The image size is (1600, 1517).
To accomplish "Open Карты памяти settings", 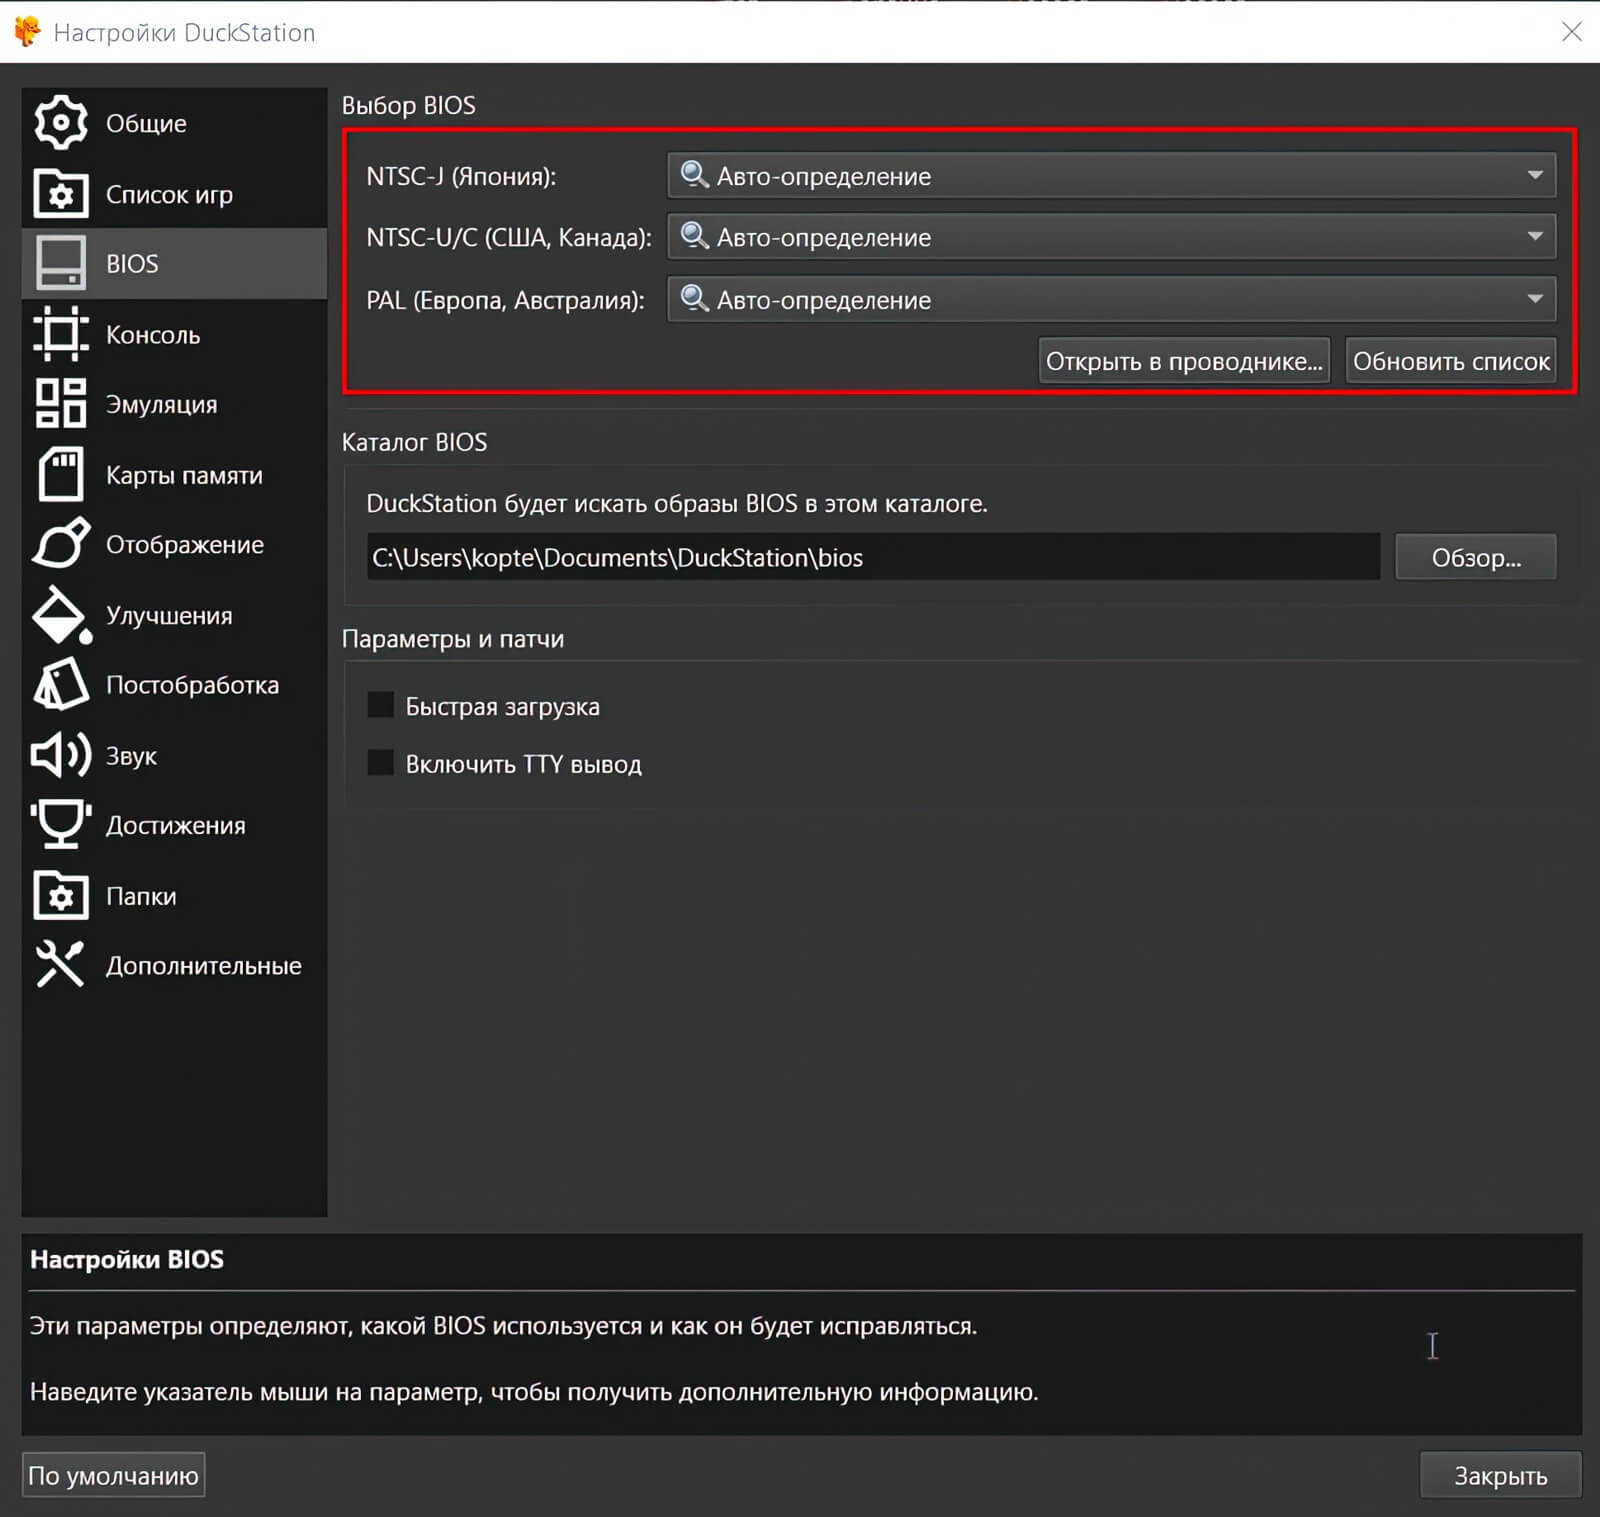I will point(174,474).
